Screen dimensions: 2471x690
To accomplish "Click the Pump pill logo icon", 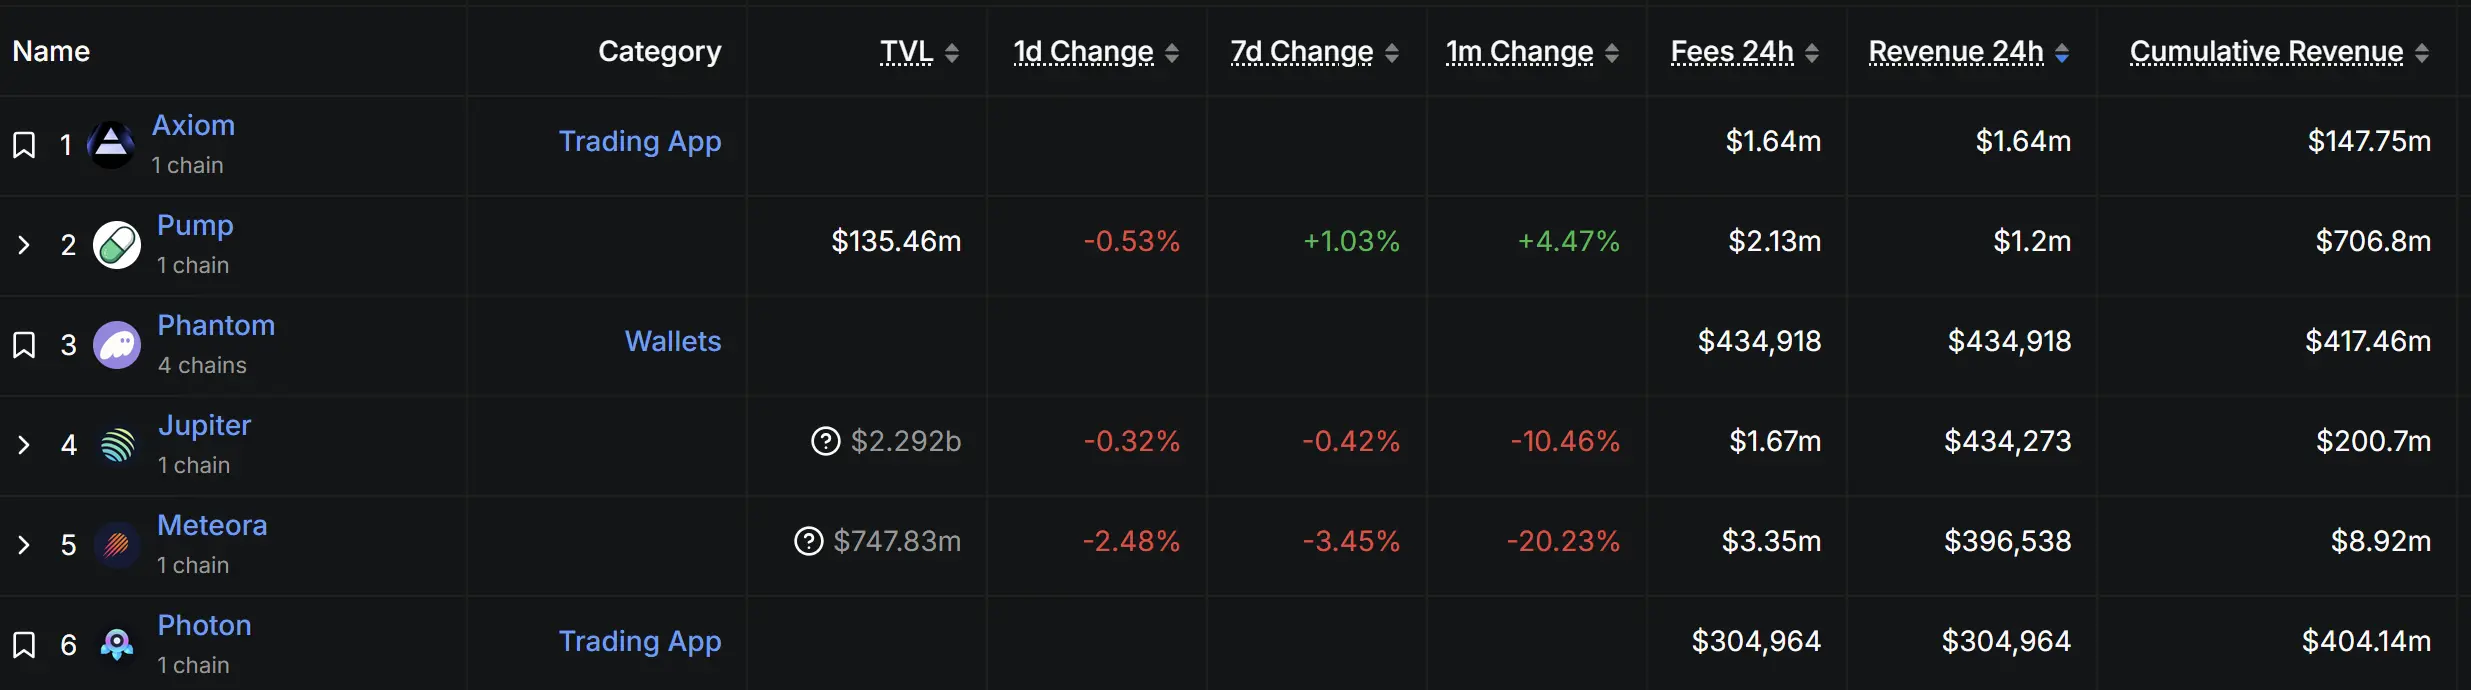I will [117, 245].
